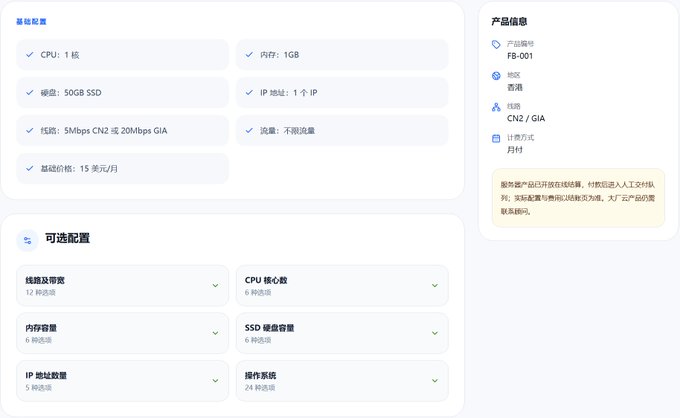Click checkmark icon beside 线路: 5Mbps CN2
680x418 pixels.
(29, 131)
